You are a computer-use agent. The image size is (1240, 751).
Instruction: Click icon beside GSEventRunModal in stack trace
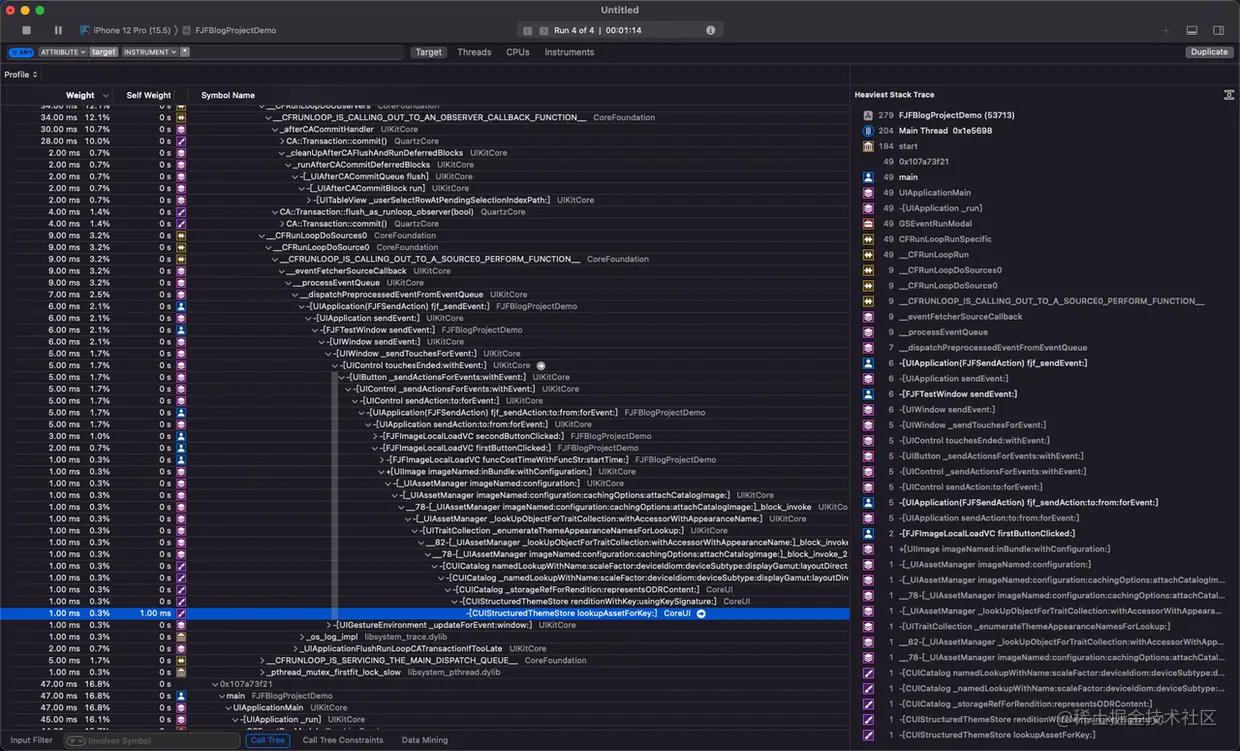point(868,223)
